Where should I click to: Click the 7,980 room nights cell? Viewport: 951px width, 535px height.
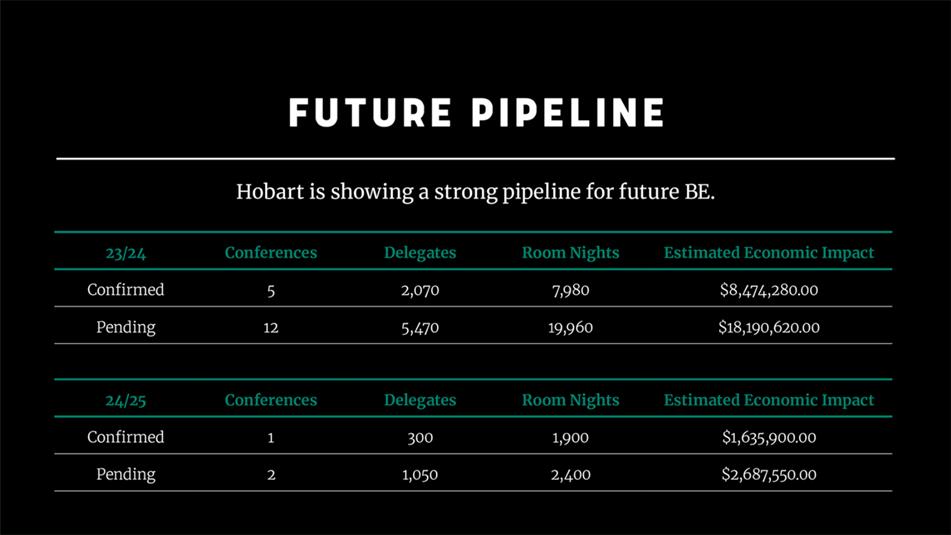[570, 290]
